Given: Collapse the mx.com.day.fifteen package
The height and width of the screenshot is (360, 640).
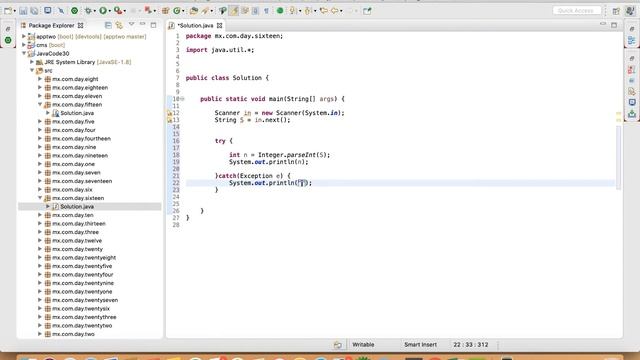Looking at the screenshot, I should 40,104.
